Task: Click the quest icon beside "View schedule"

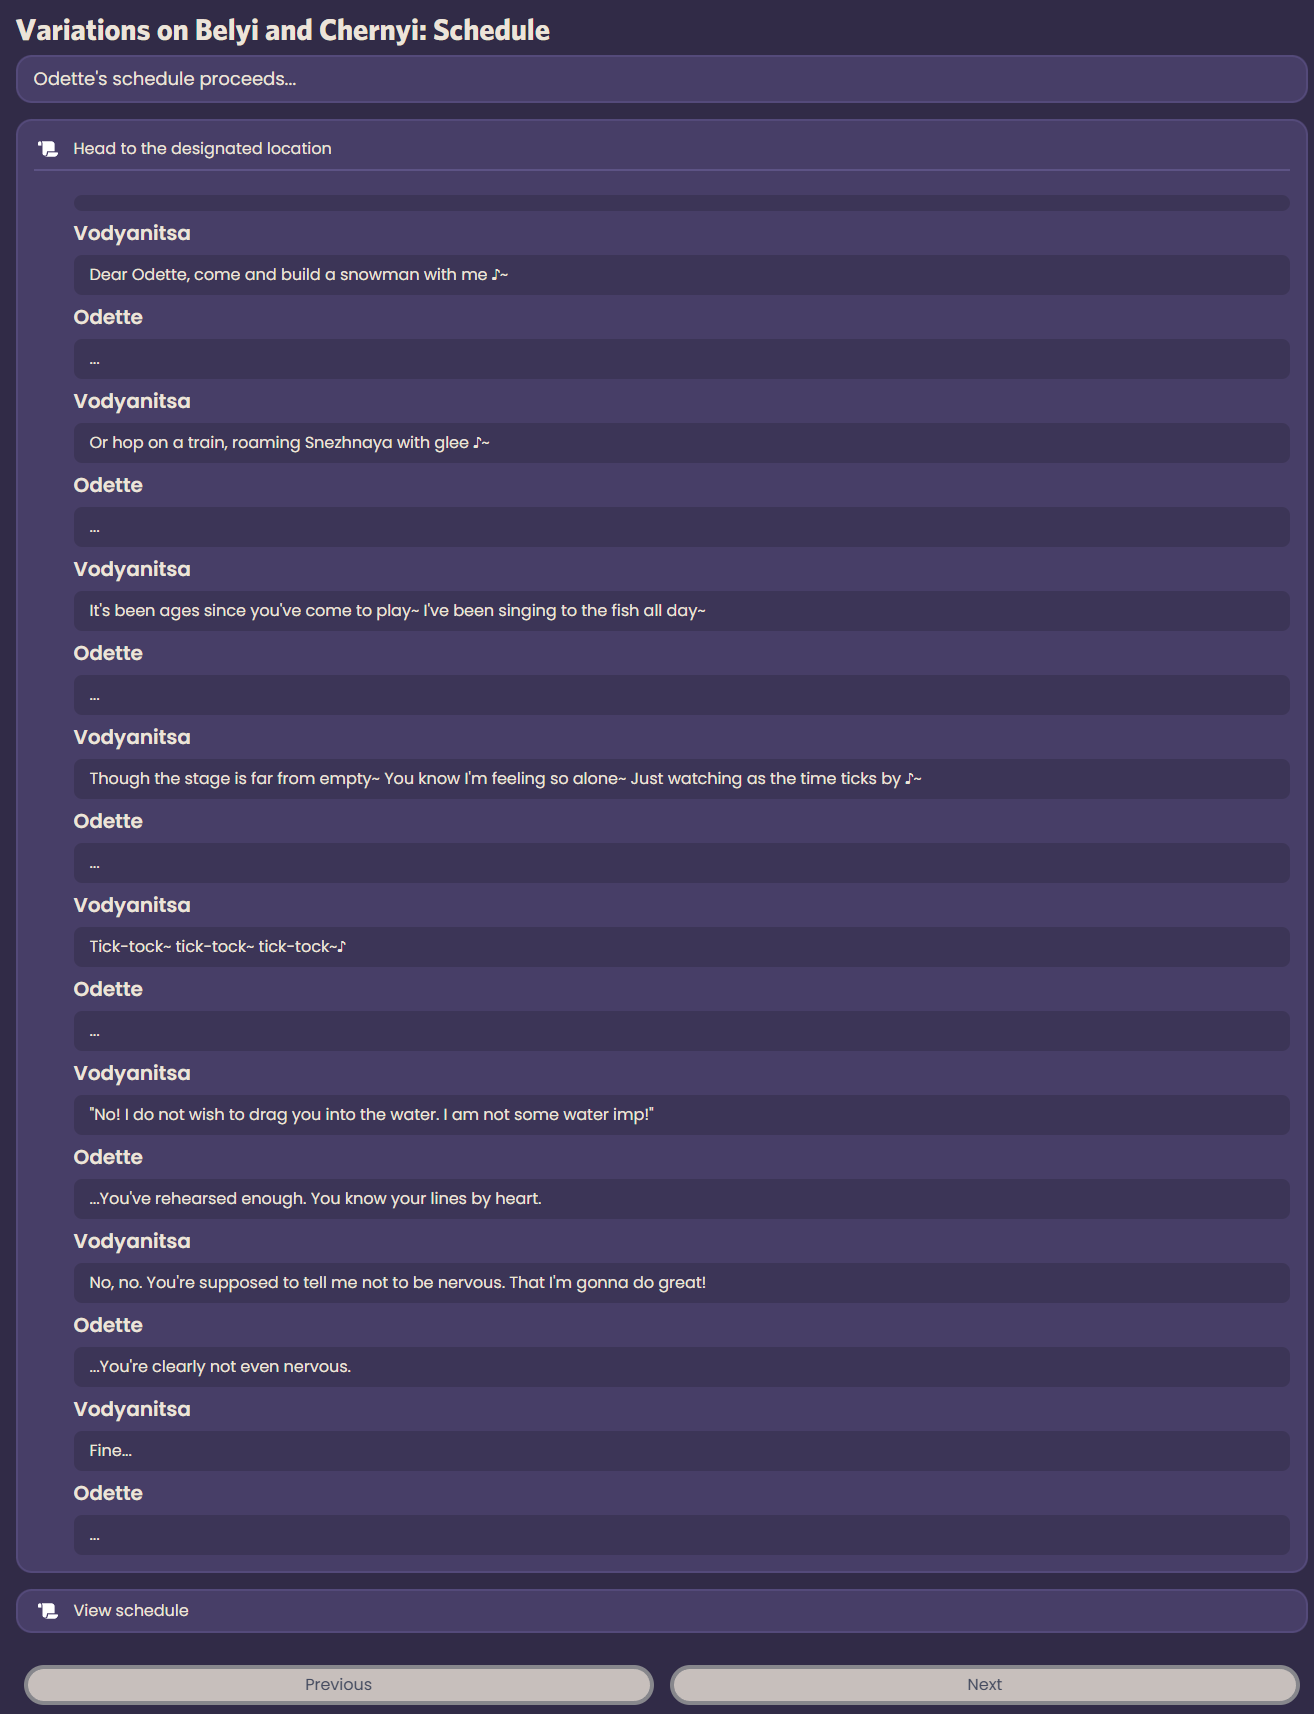Action: [48, 1611]
